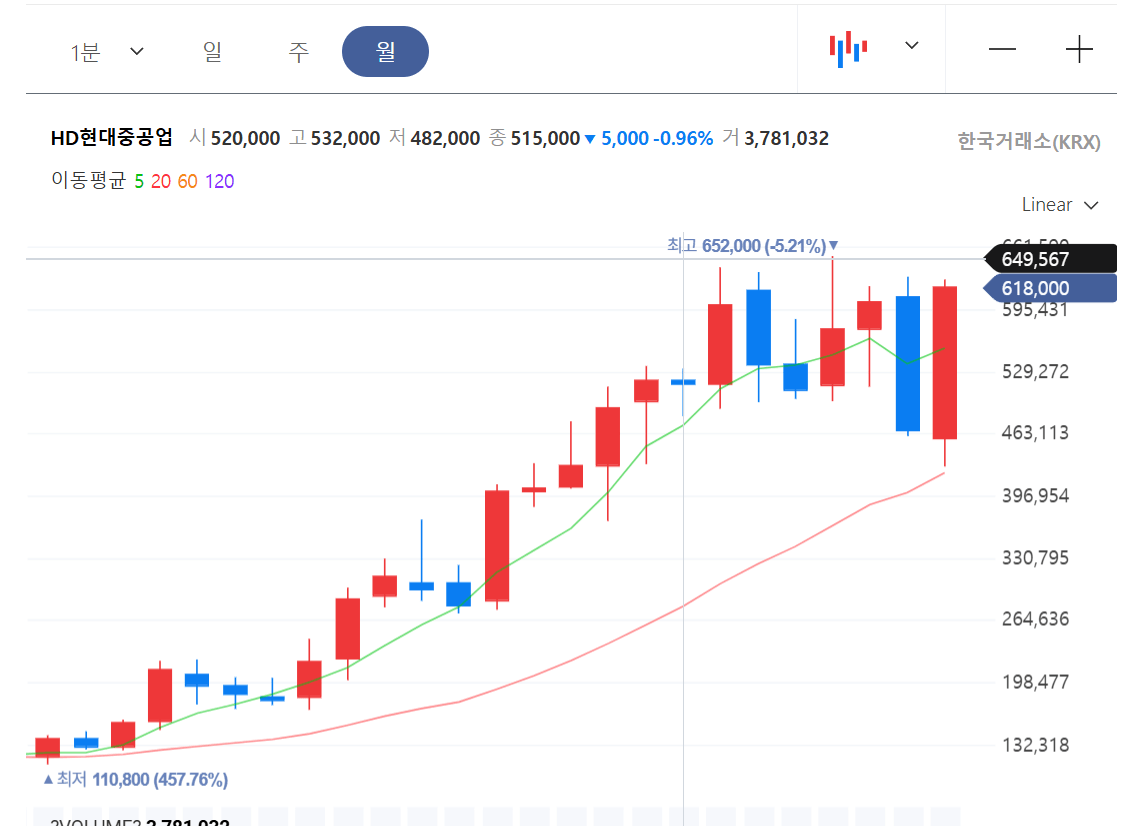Click the 529,272 price axis label
This screenshot has width=1123, height=826.
click(1035, 371)
